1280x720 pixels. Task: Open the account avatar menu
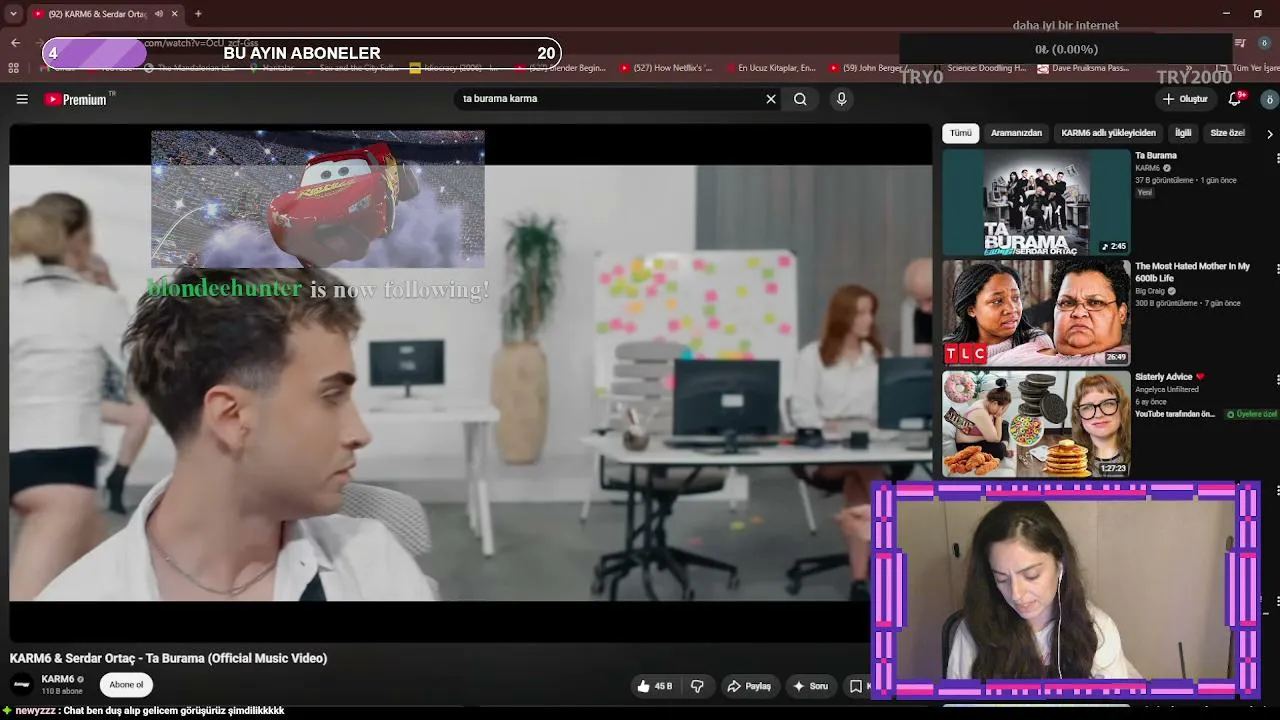(1269, 99)
